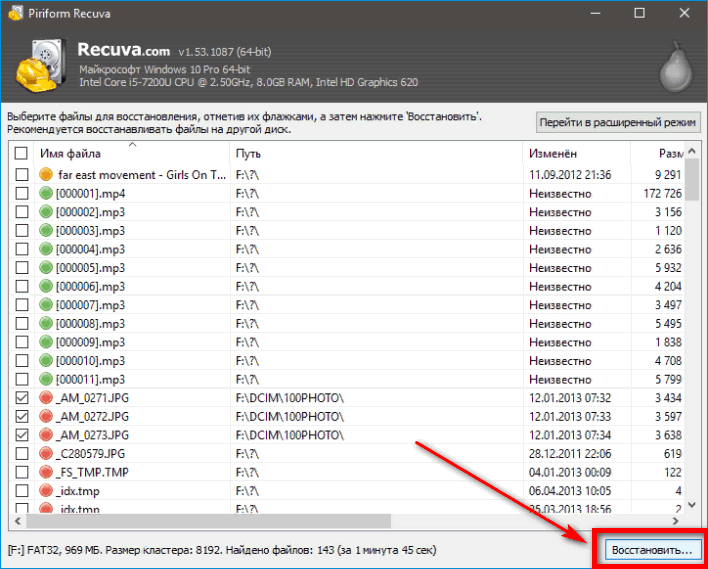Click red status icon beside _C280579.JPG
The height and width of the screenshot is (569, 708).
pyautogui.click(x=45, y=454)
